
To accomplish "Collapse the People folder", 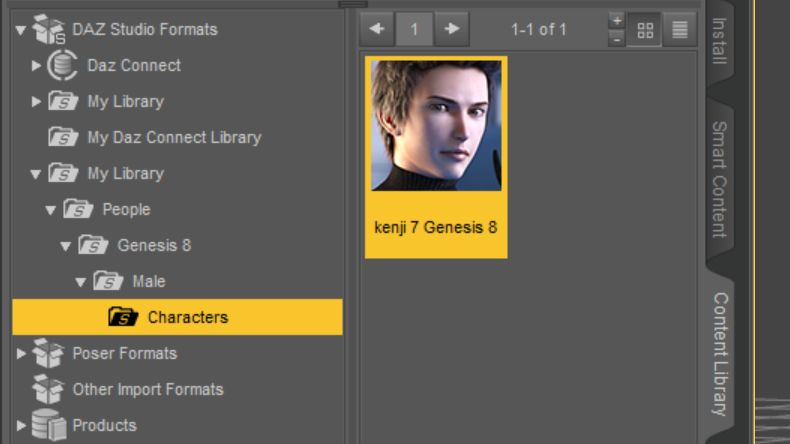I will 50,210.
